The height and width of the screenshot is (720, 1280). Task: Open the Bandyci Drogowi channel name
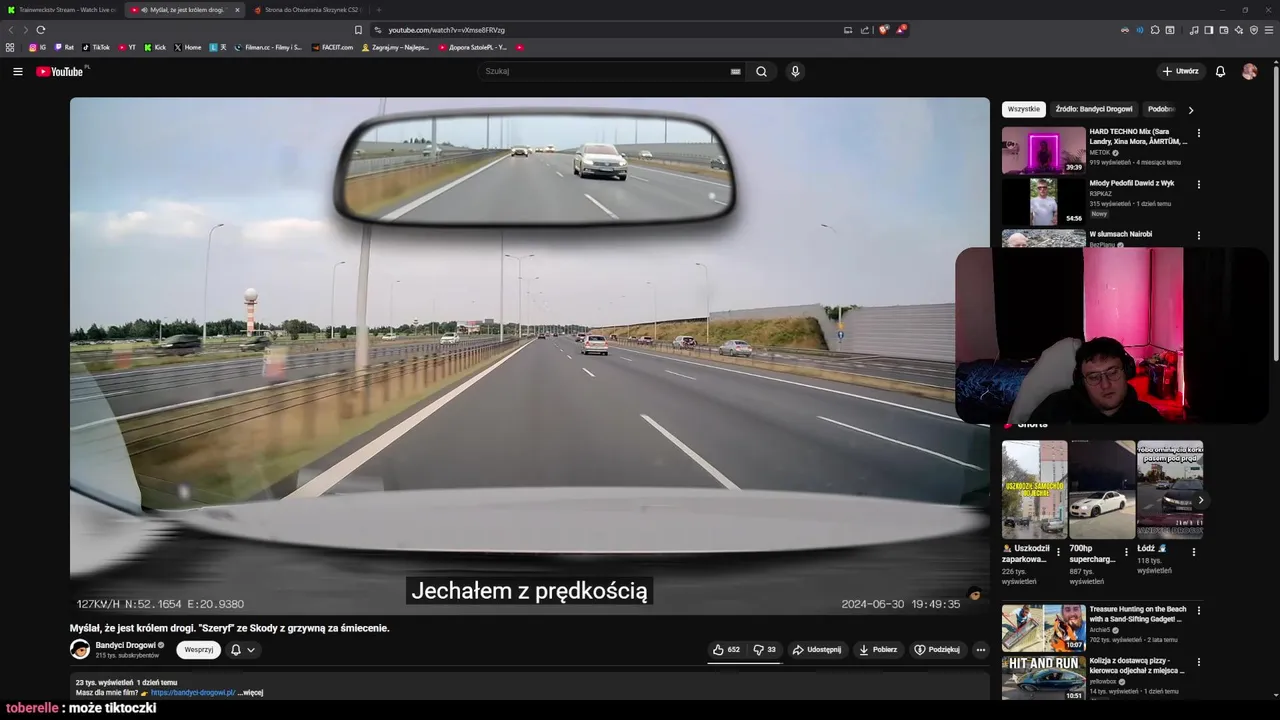click(124, 645)
